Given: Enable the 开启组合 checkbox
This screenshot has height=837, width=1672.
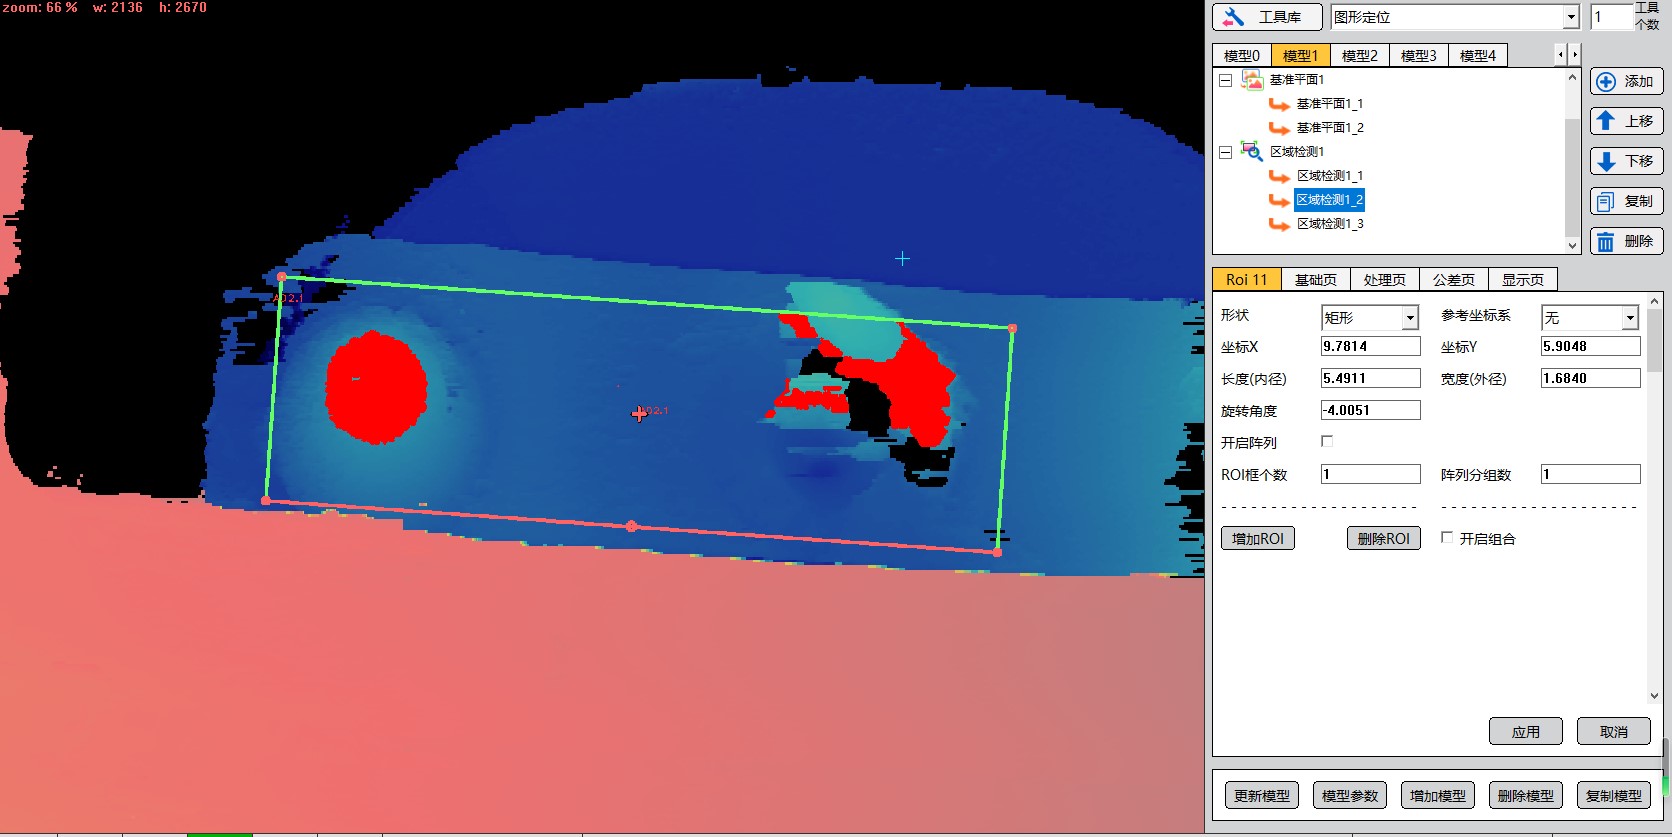Looking at the screenshot, I should (1447, 538).
